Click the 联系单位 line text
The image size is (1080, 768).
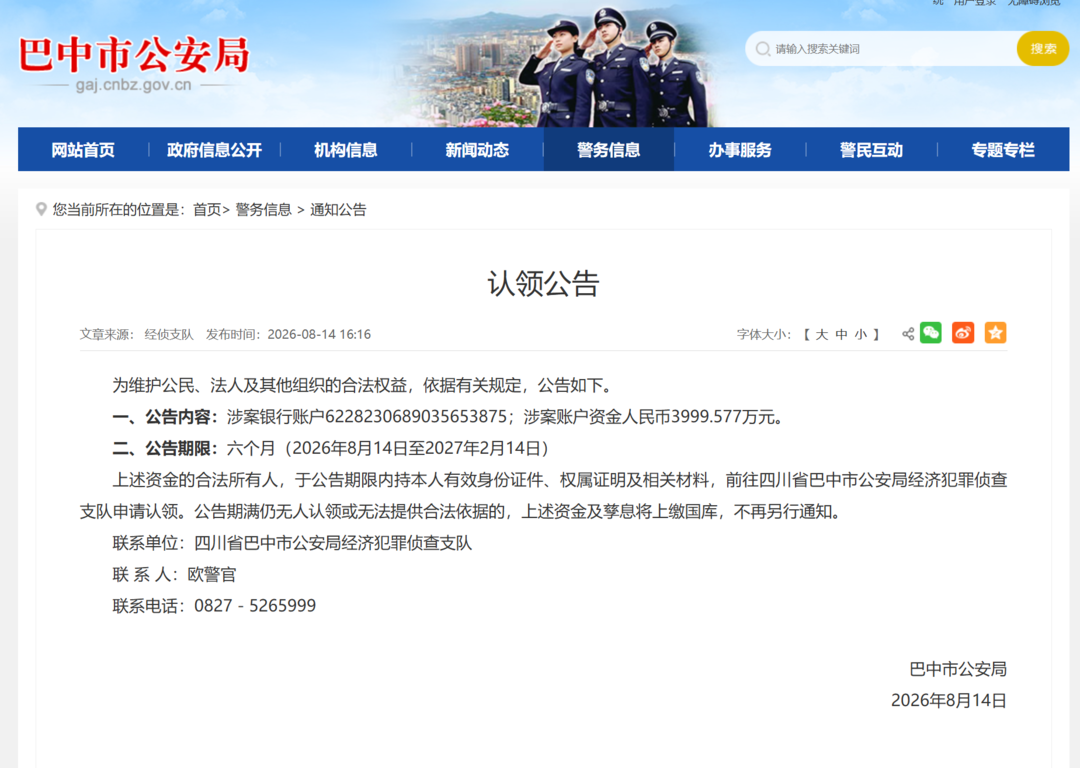point(292,543)
